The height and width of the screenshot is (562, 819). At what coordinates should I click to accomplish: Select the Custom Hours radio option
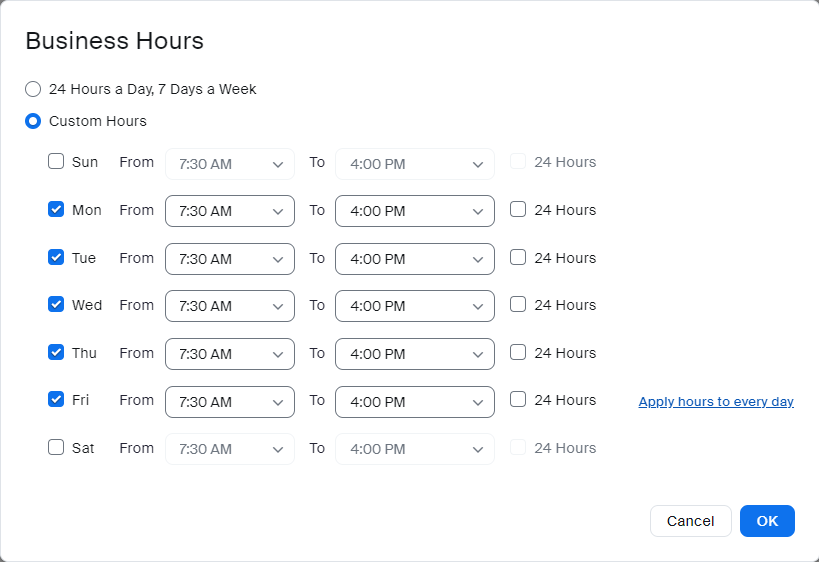(x=33, y=121)
